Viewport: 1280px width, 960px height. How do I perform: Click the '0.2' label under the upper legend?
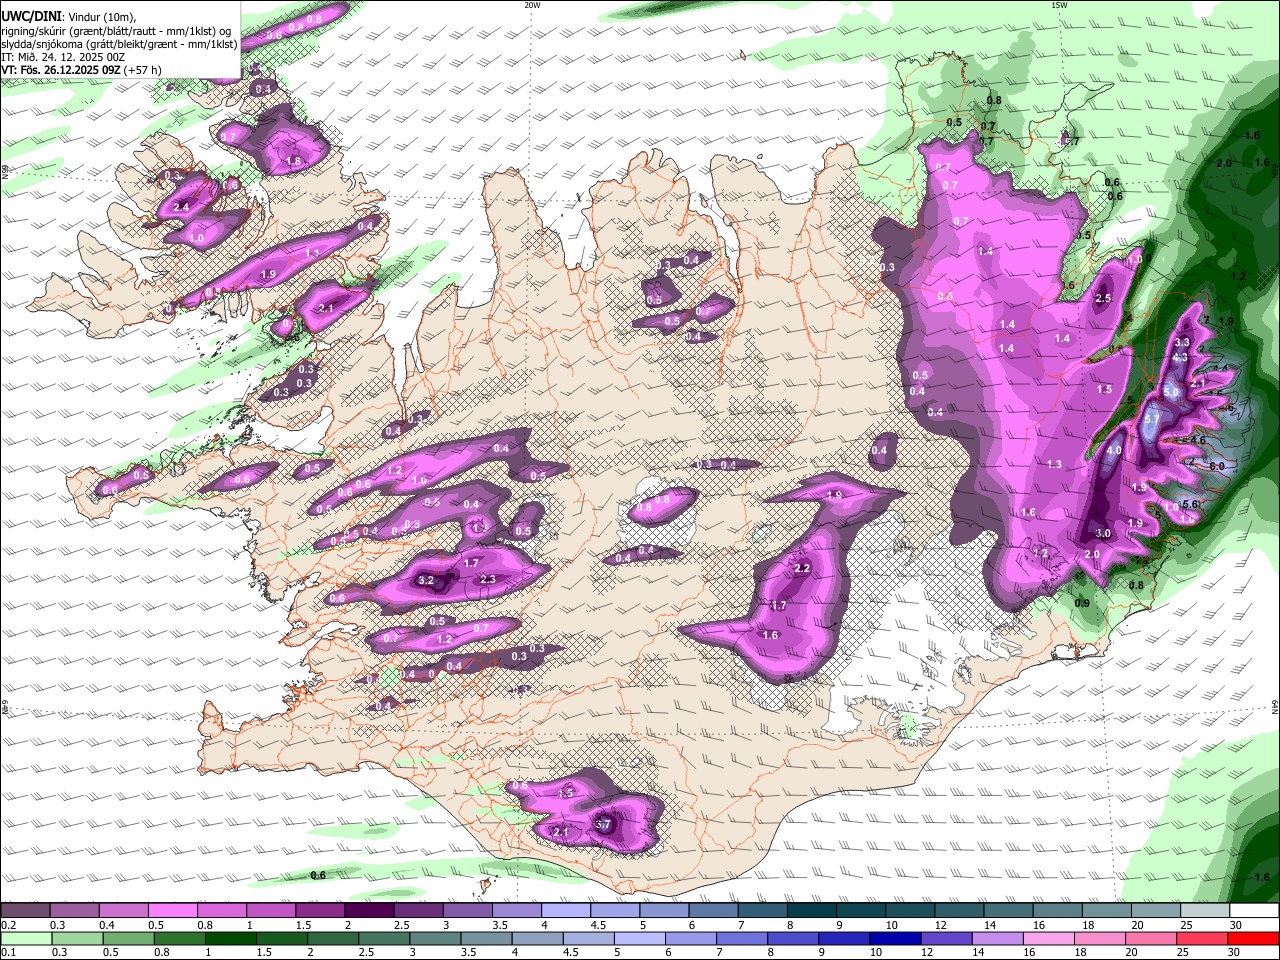click(x=8, y=925)
